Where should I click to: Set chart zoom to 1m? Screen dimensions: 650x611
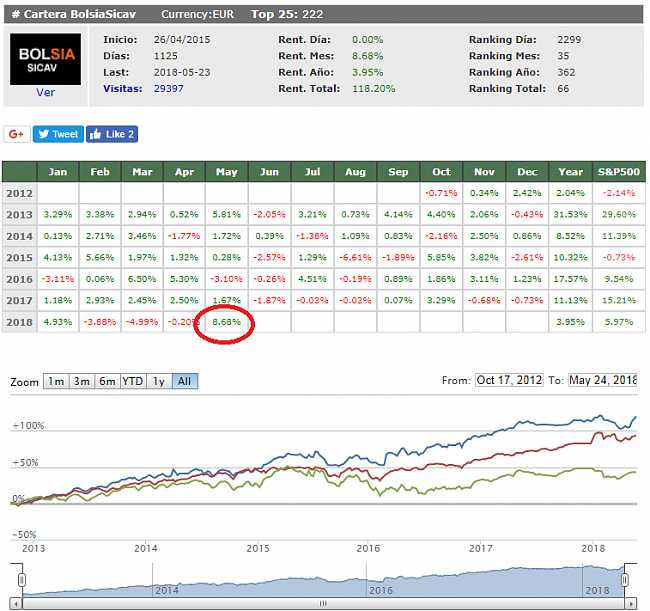(56, 381)
